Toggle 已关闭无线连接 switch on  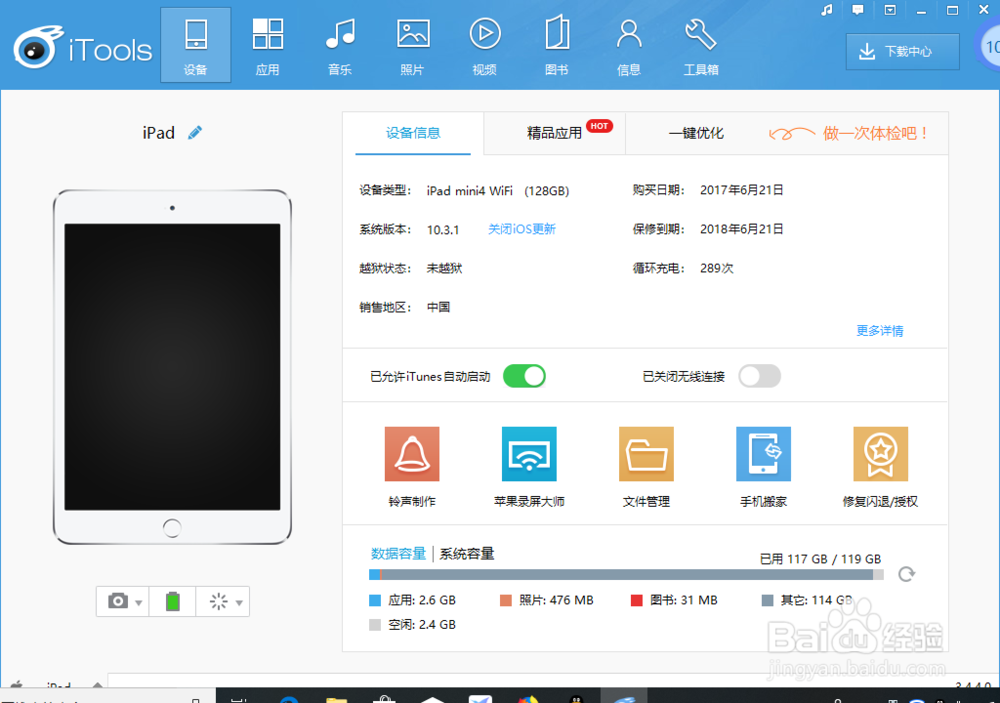(x=760, y=376)
